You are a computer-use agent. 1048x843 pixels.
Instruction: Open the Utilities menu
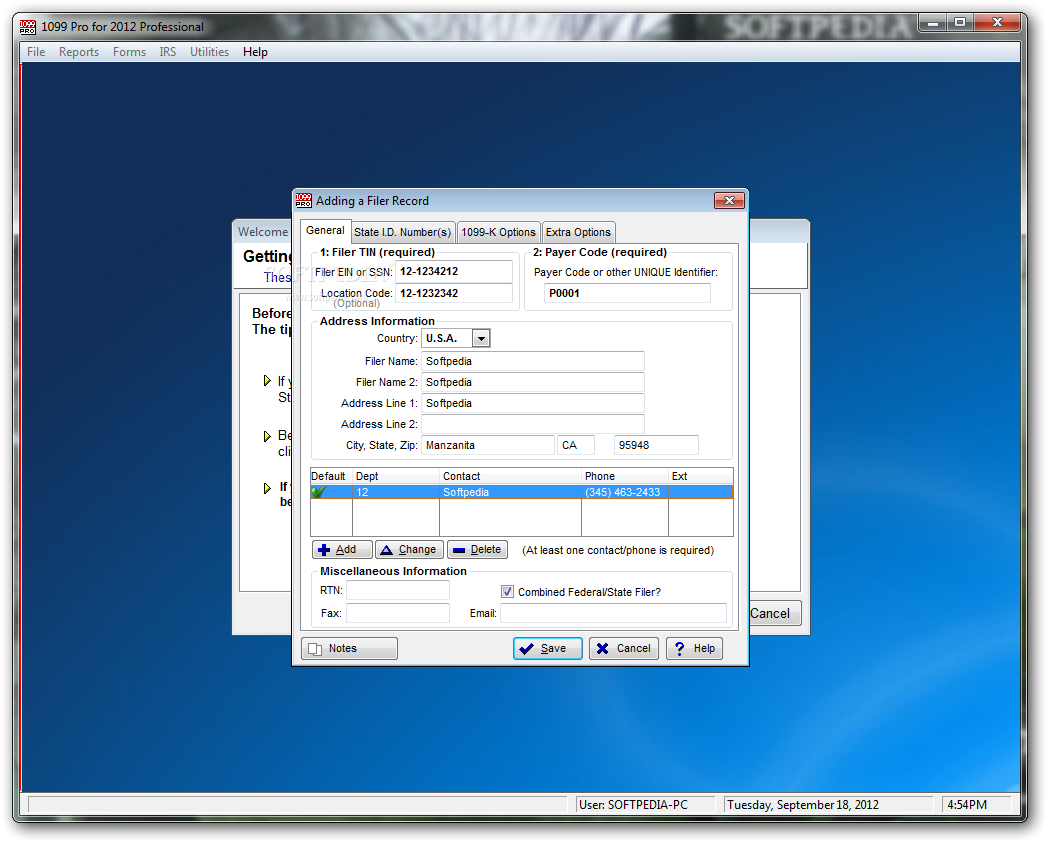pyautogui.click(x=209, y=51)
